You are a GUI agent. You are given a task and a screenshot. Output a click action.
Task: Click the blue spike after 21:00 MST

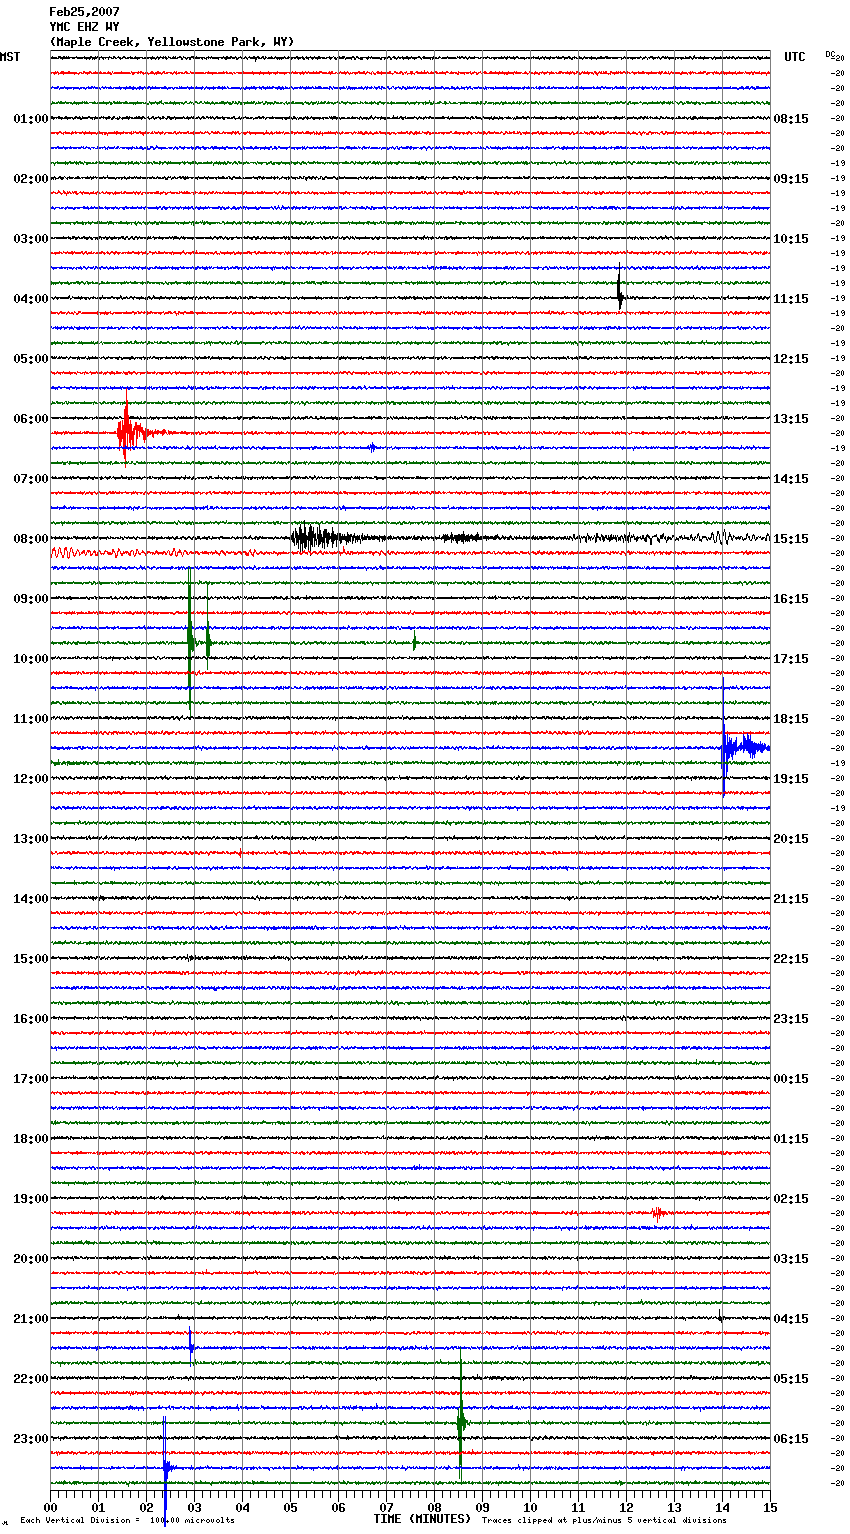[x=191, y=1345]
